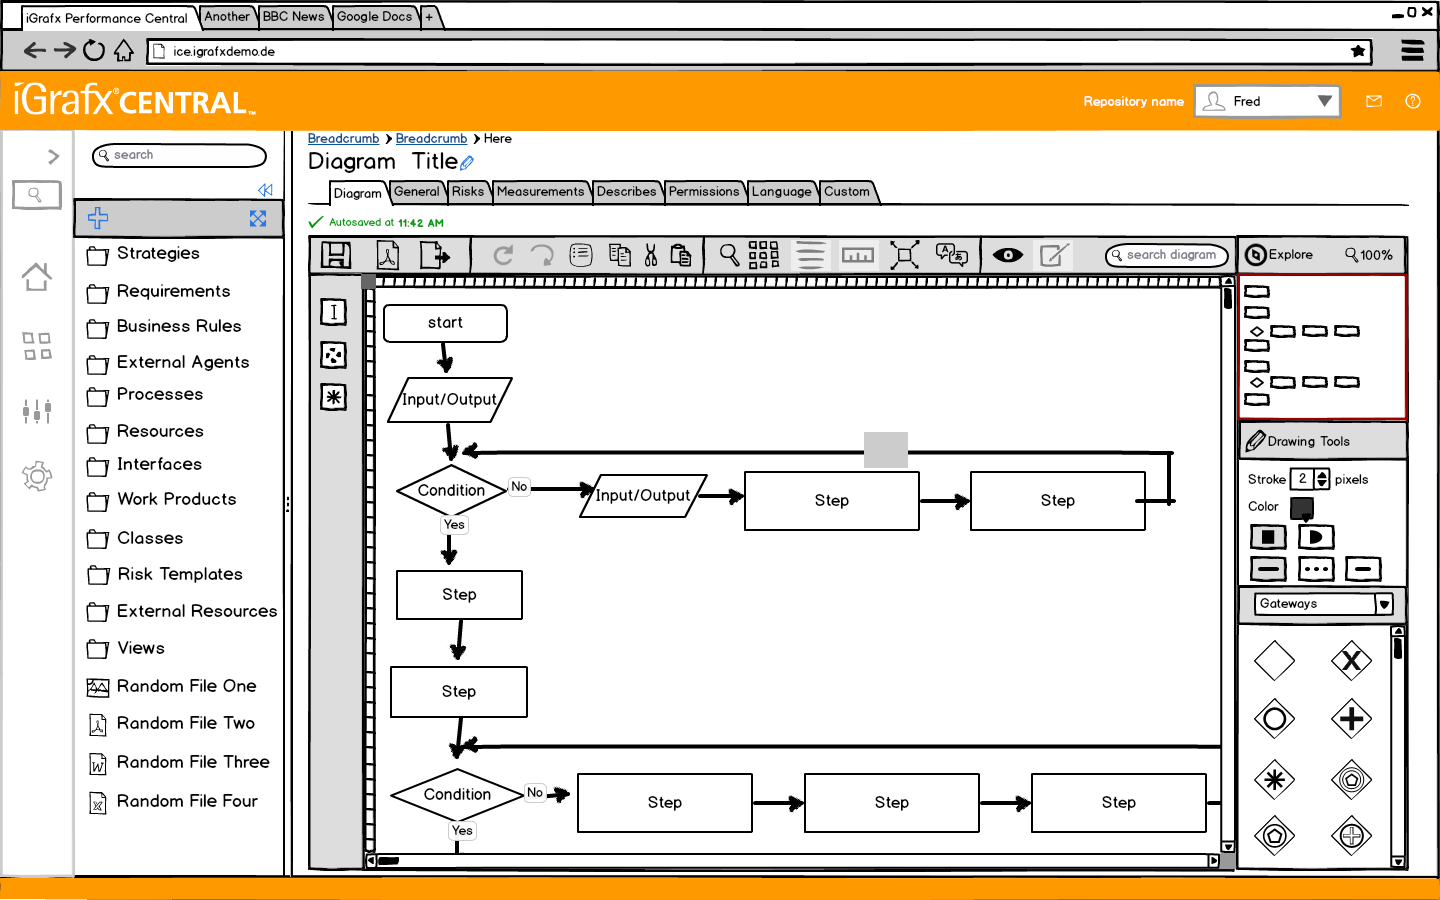This screenshot has height=900, width=1440.
Task: Click the first Breadcrumb link
Action: point(343,138)
